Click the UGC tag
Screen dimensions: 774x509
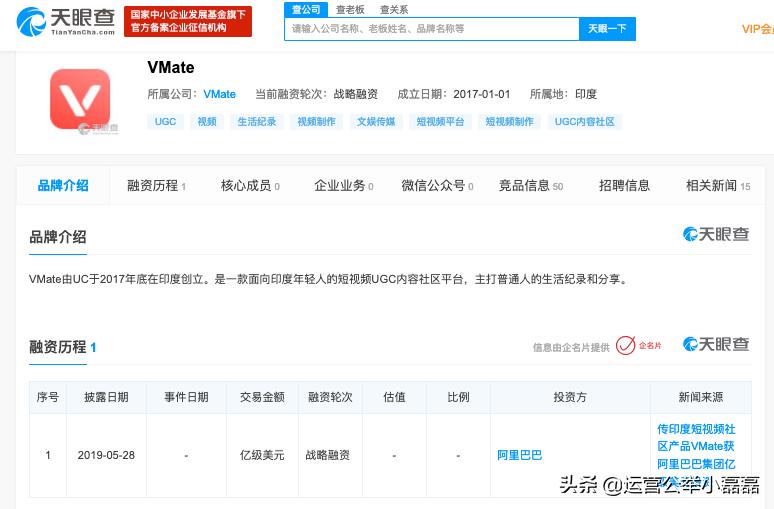pyautogui.click(x=165, y=121)
